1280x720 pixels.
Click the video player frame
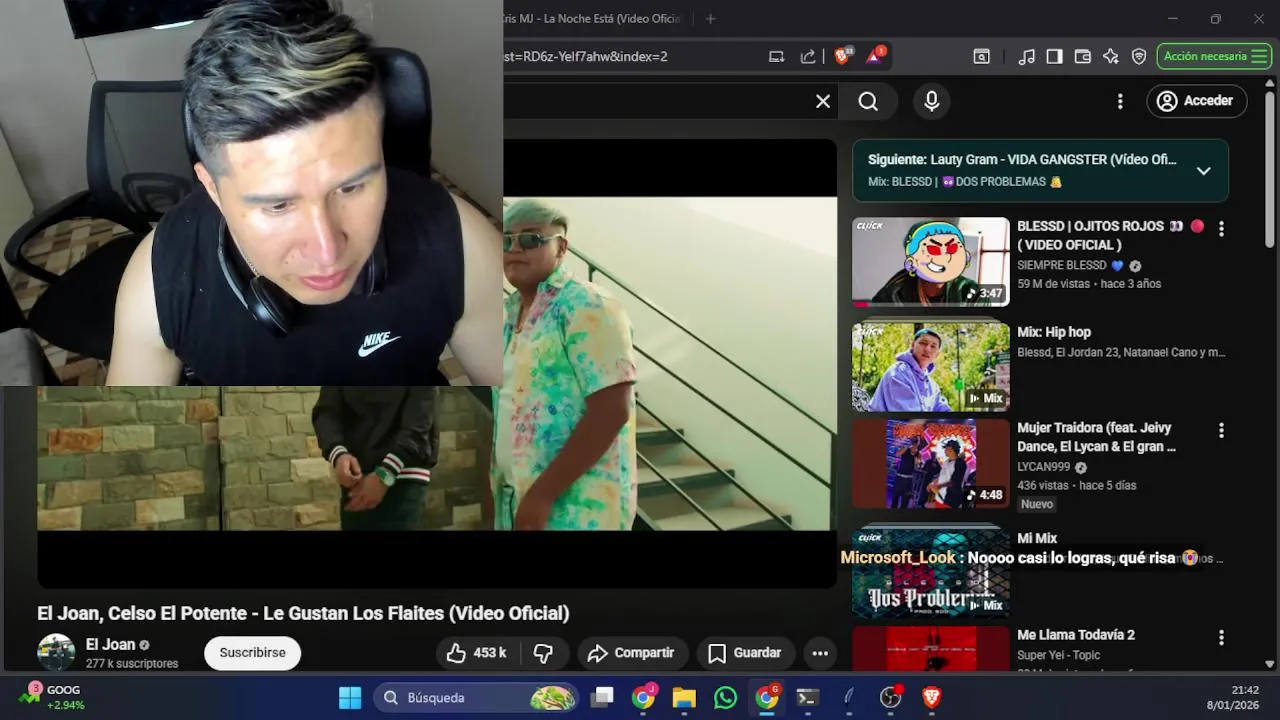437,363
